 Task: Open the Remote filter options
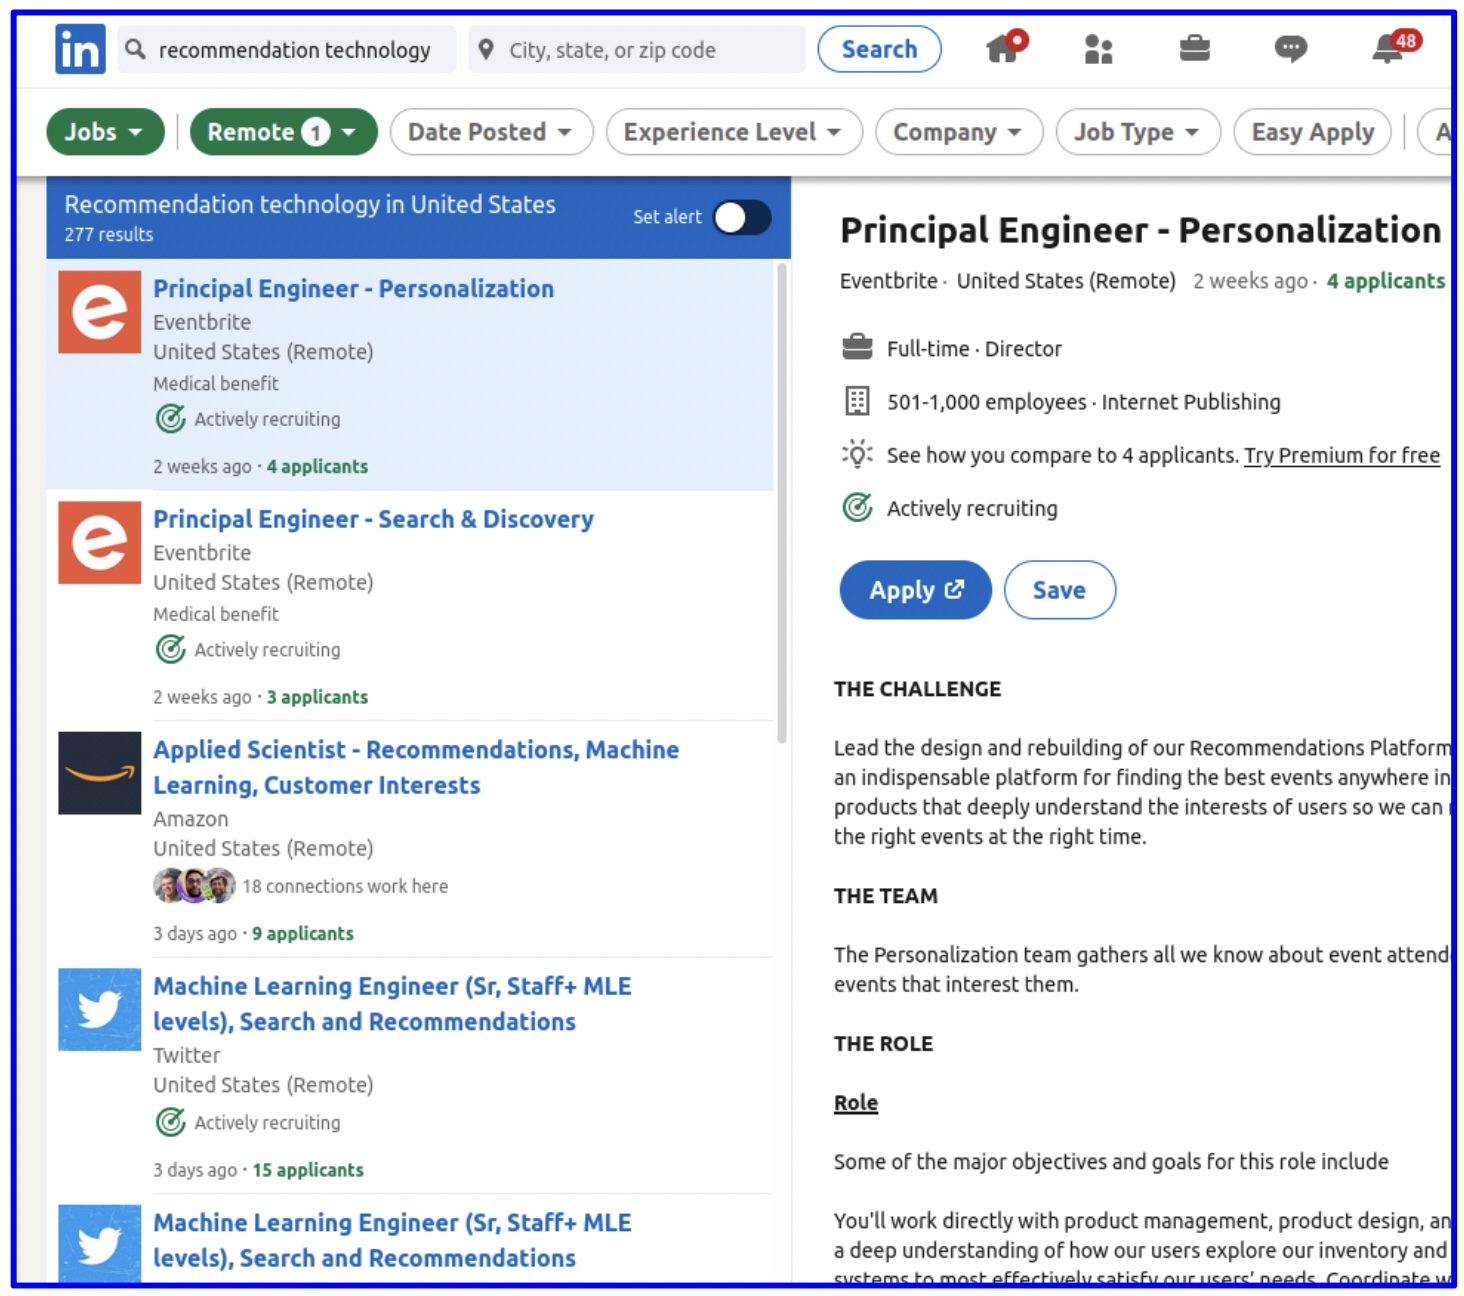283,131
